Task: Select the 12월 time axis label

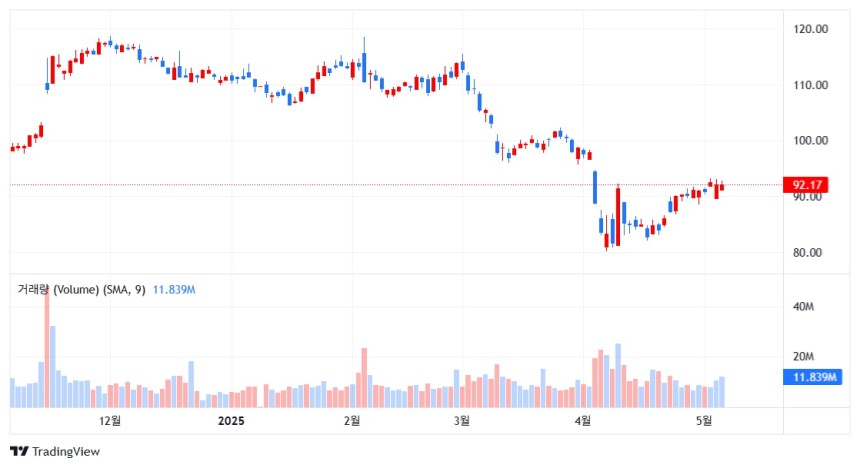Action: 110,421
